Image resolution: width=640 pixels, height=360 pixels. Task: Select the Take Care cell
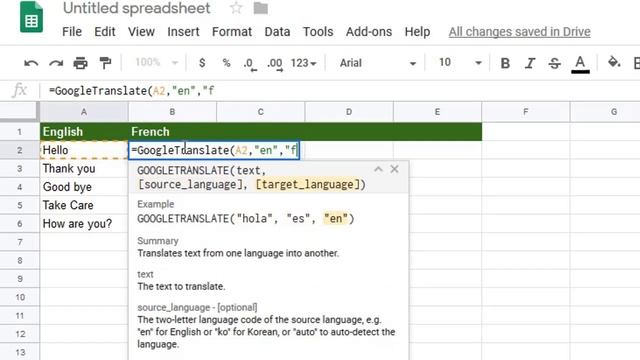tap(84, 205)
